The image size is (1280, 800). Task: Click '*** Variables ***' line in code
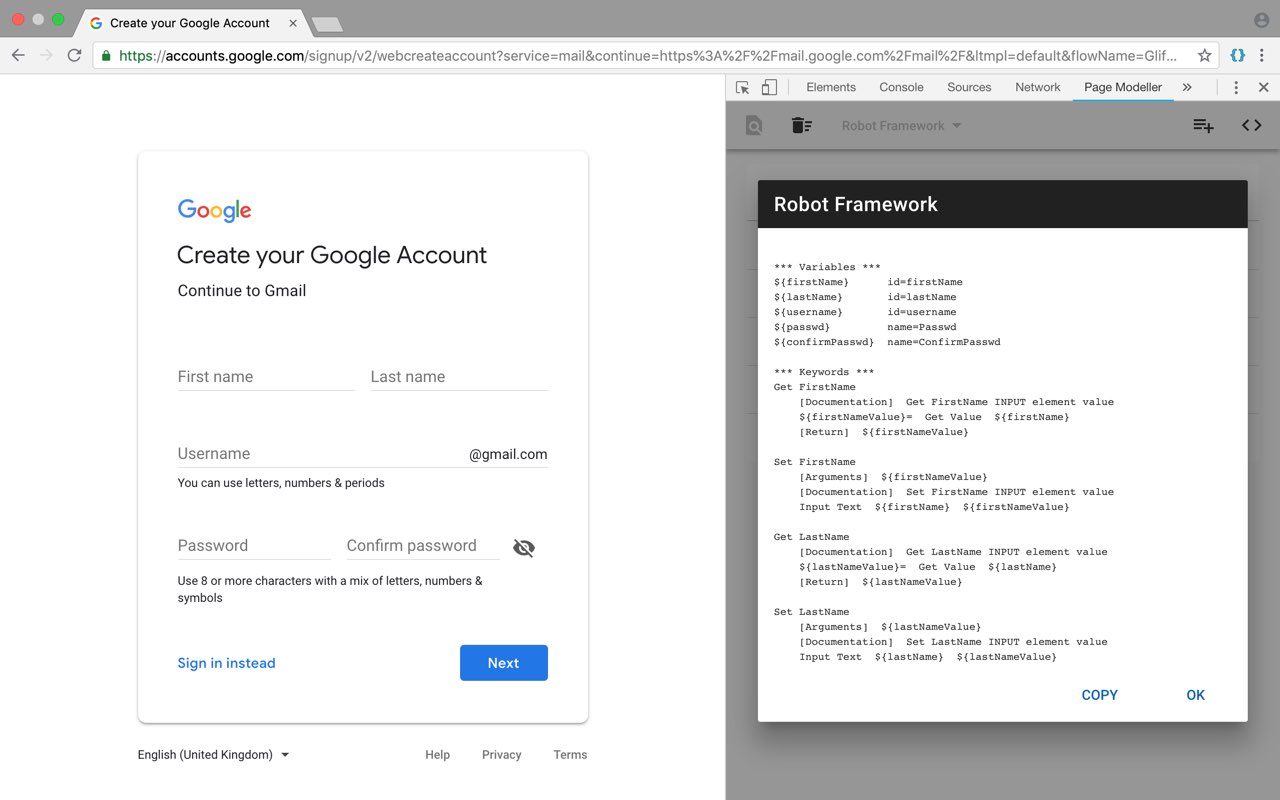(827, 267)
